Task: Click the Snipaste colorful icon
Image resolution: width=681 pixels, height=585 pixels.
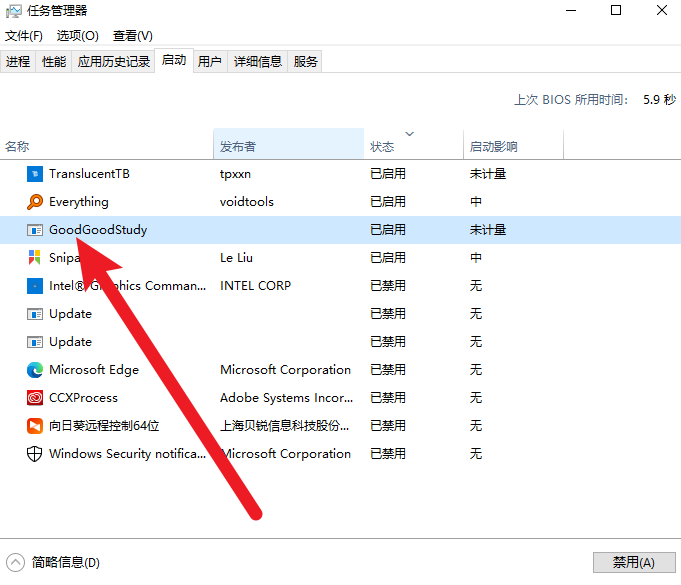Action: click(35, 258)
